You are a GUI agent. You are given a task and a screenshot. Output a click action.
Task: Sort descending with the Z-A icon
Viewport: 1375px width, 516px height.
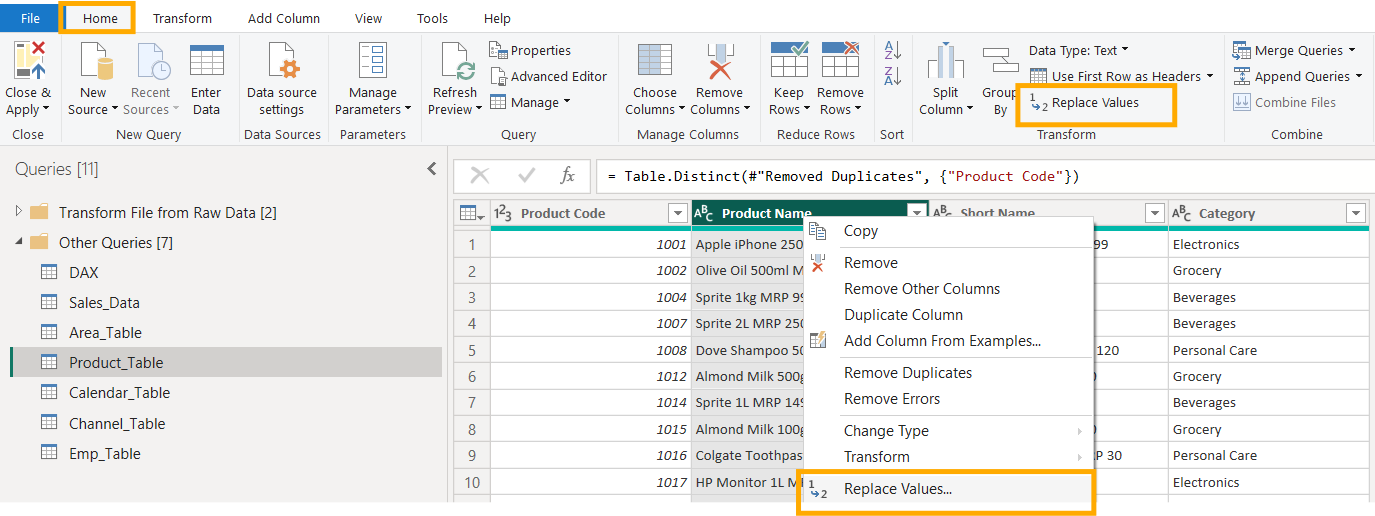pos(893,75)
